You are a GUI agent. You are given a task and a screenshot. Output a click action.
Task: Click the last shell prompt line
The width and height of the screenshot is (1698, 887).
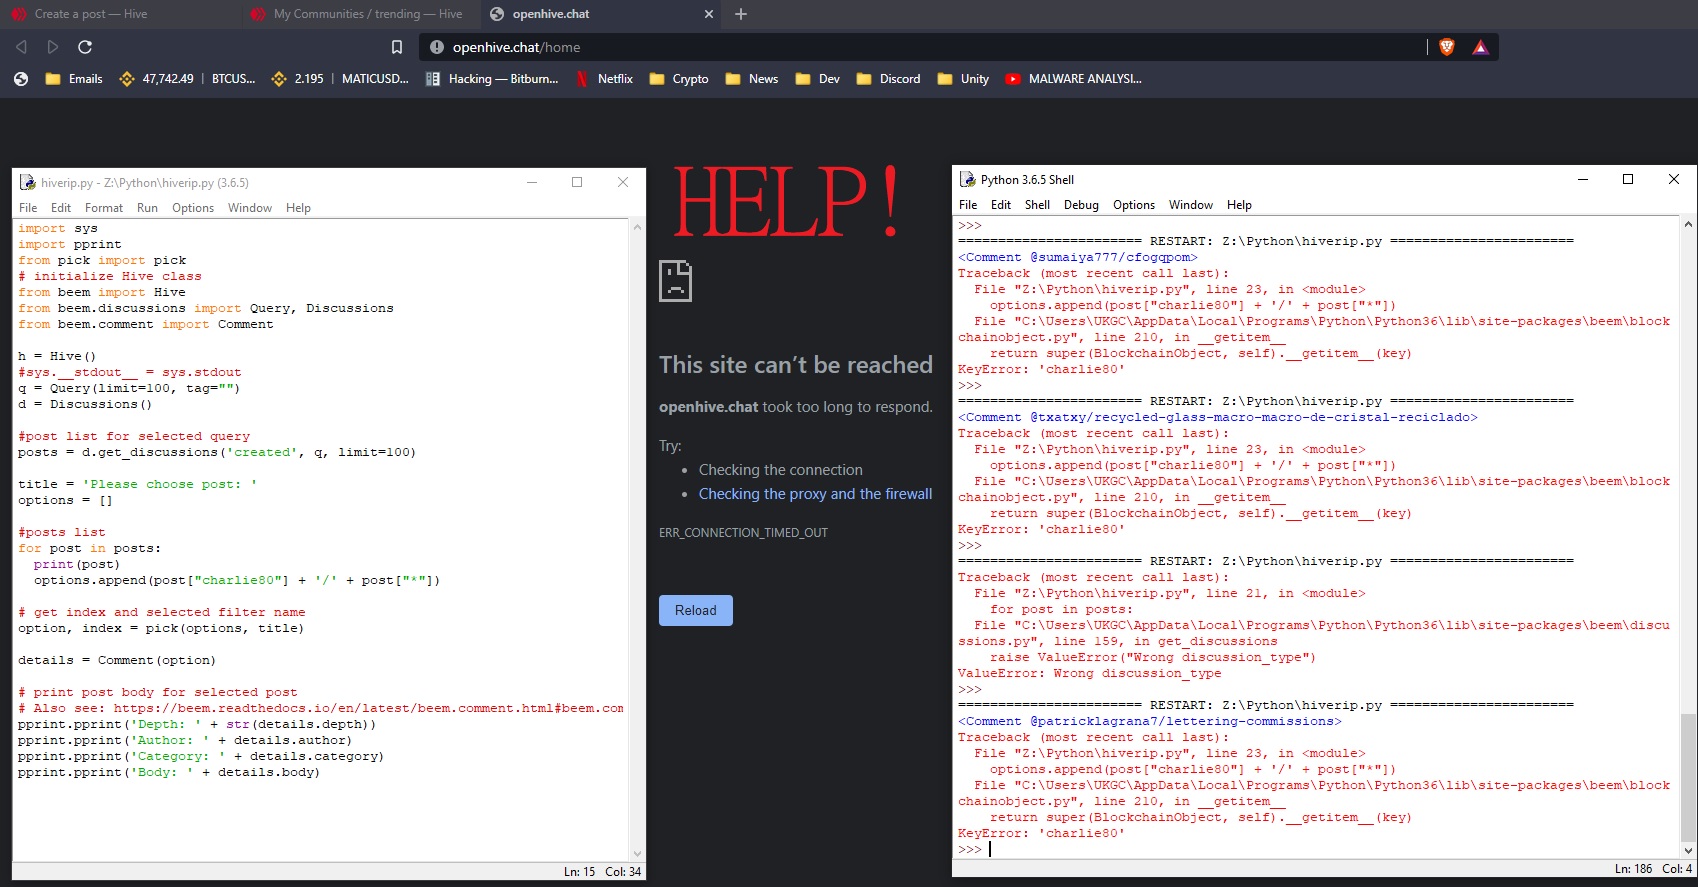pos(975,849)
